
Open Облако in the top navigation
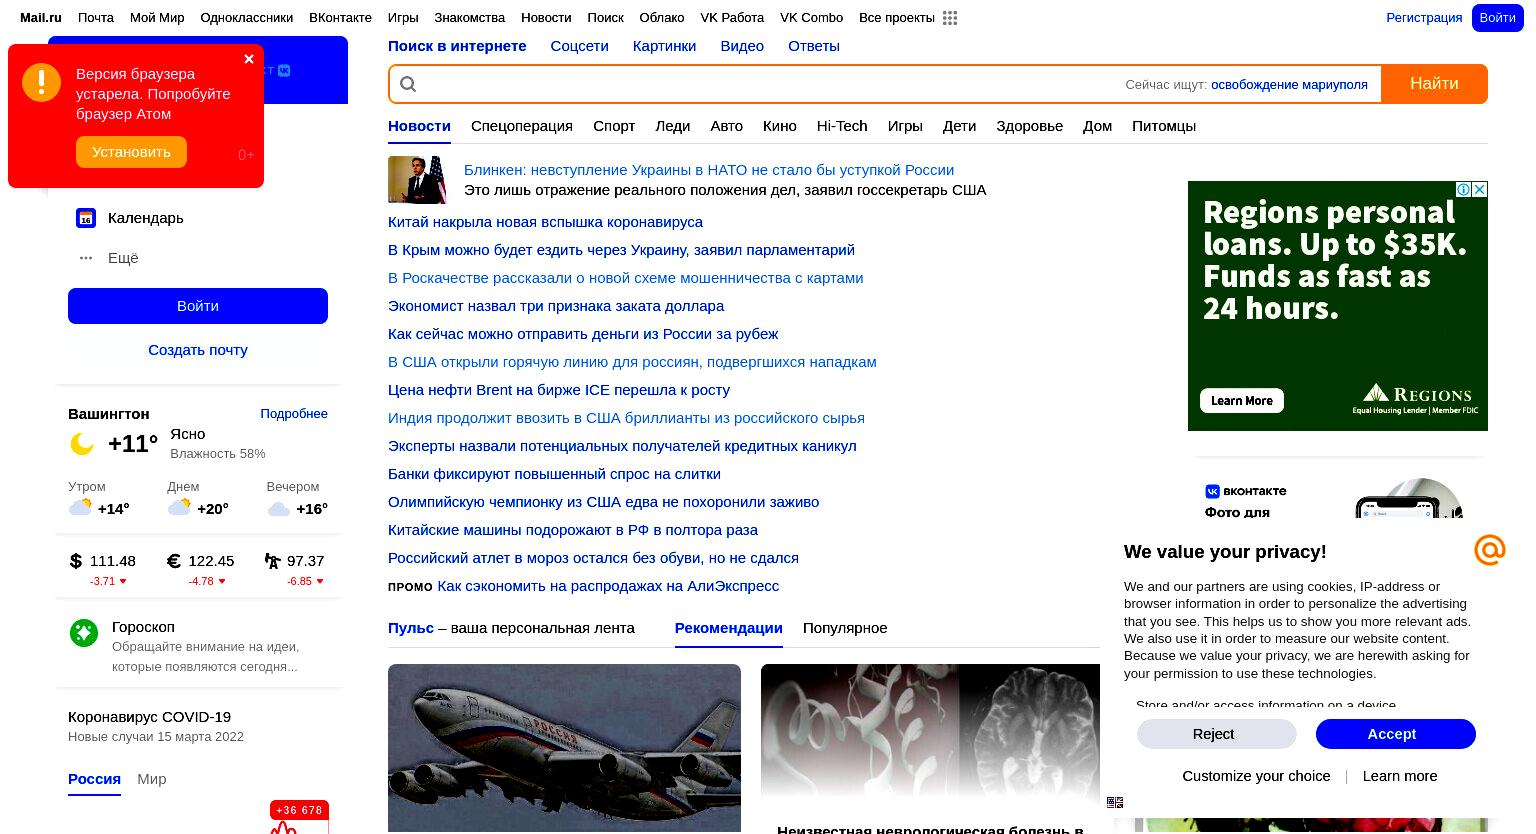coord(662,18)
